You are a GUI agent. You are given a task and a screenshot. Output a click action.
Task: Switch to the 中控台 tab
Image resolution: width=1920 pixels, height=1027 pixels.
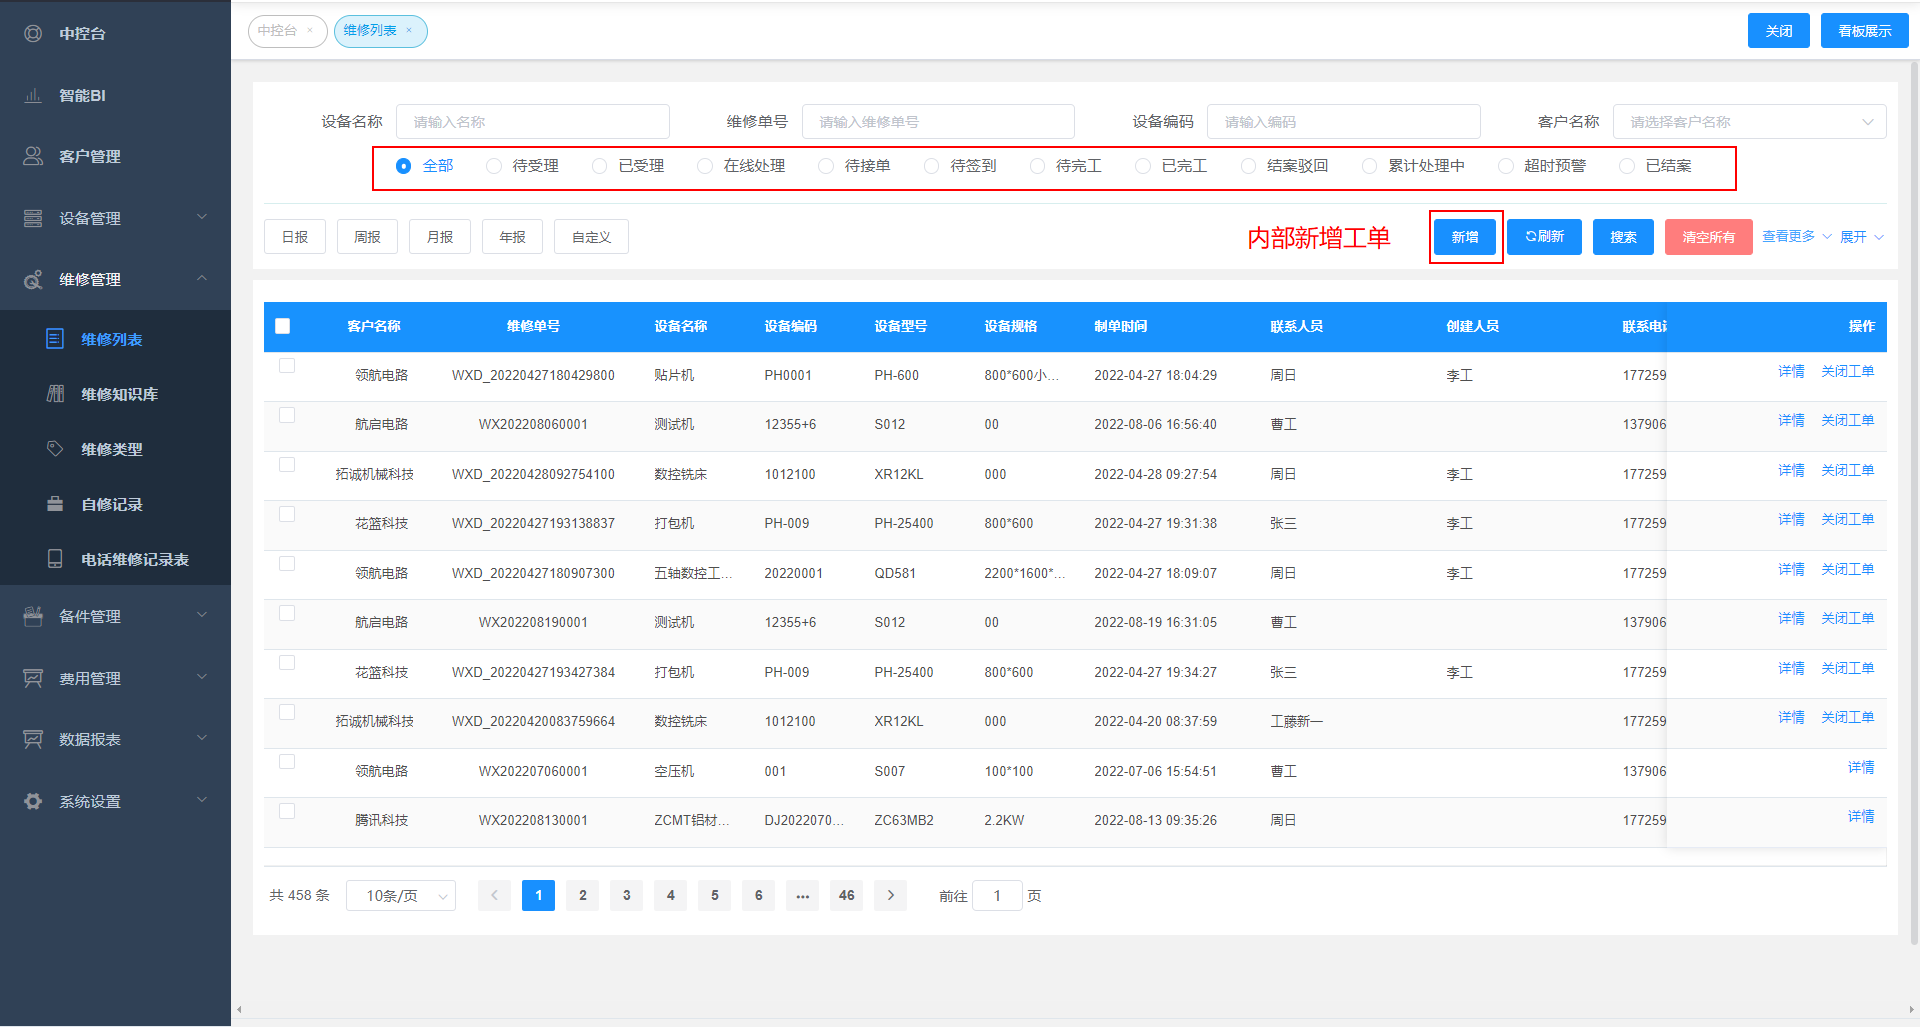coord(278,31)
